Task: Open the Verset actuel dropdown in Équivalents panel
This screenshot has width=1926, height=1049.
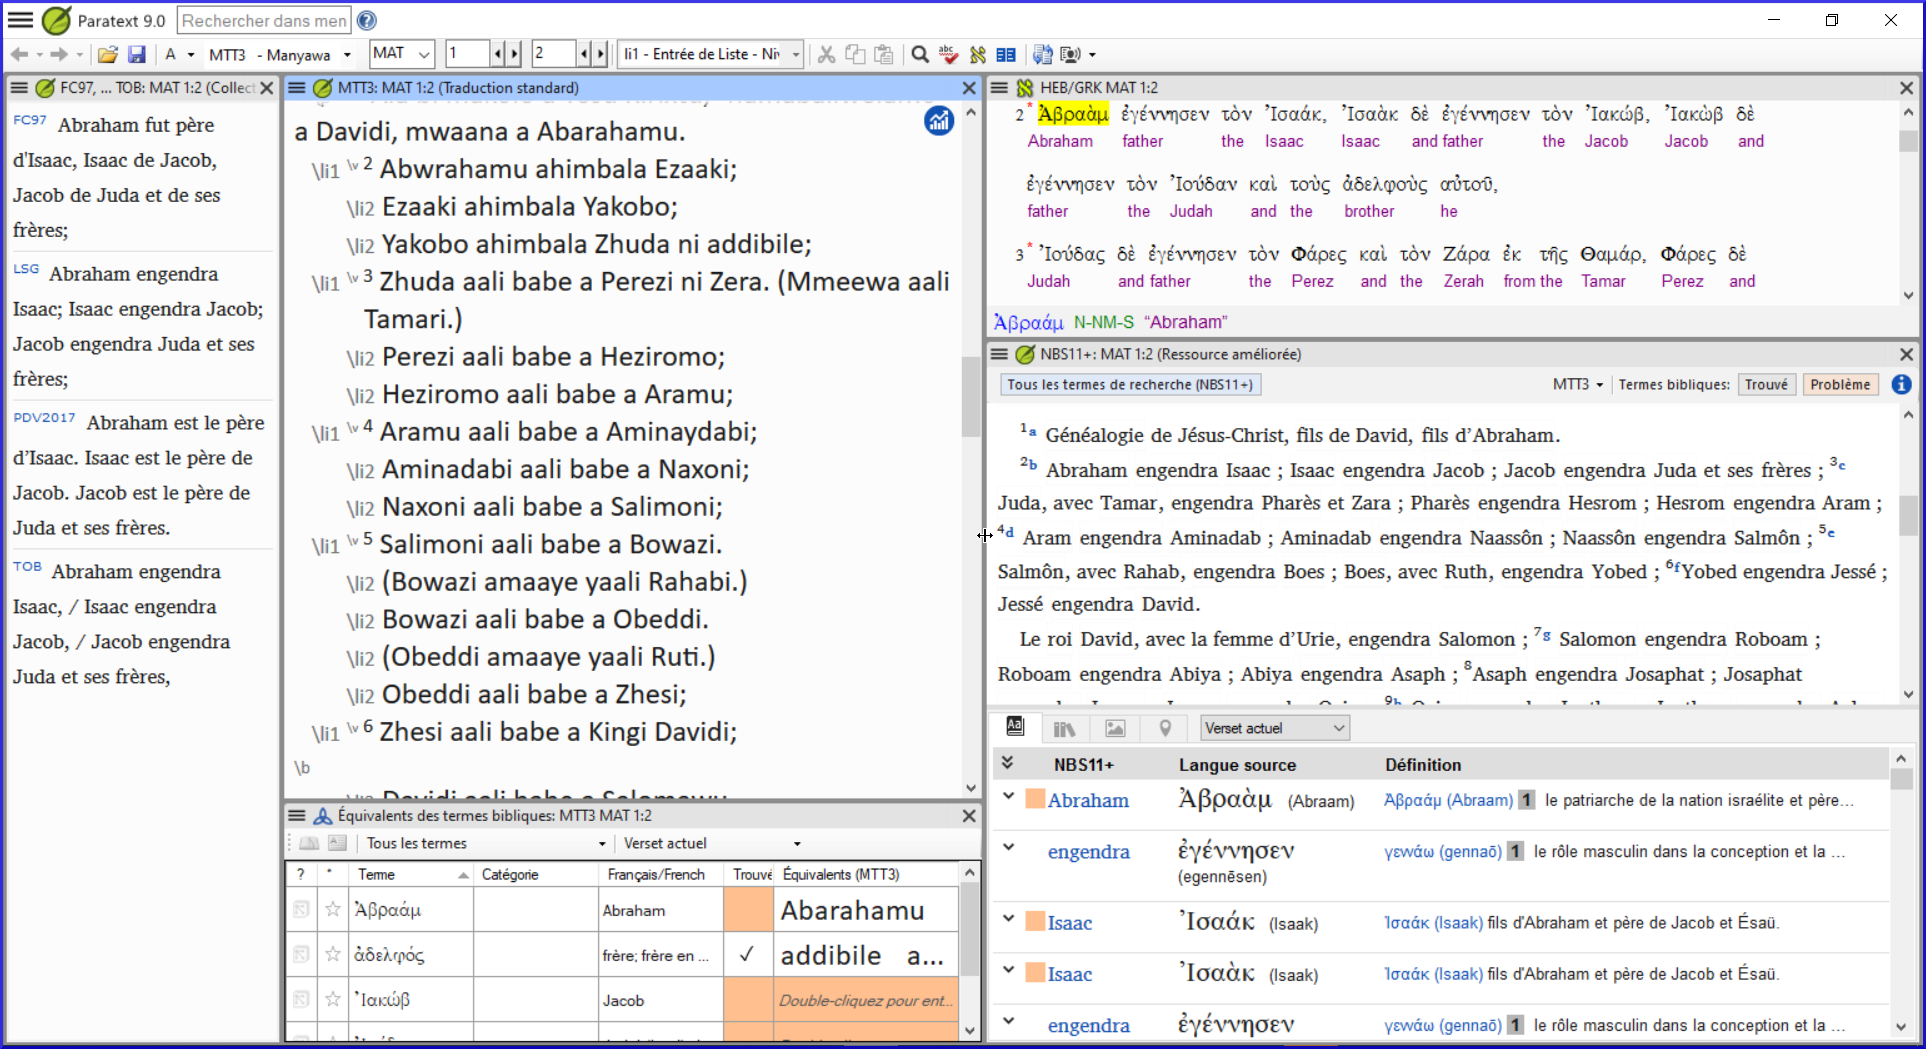Action: point(712,844)
